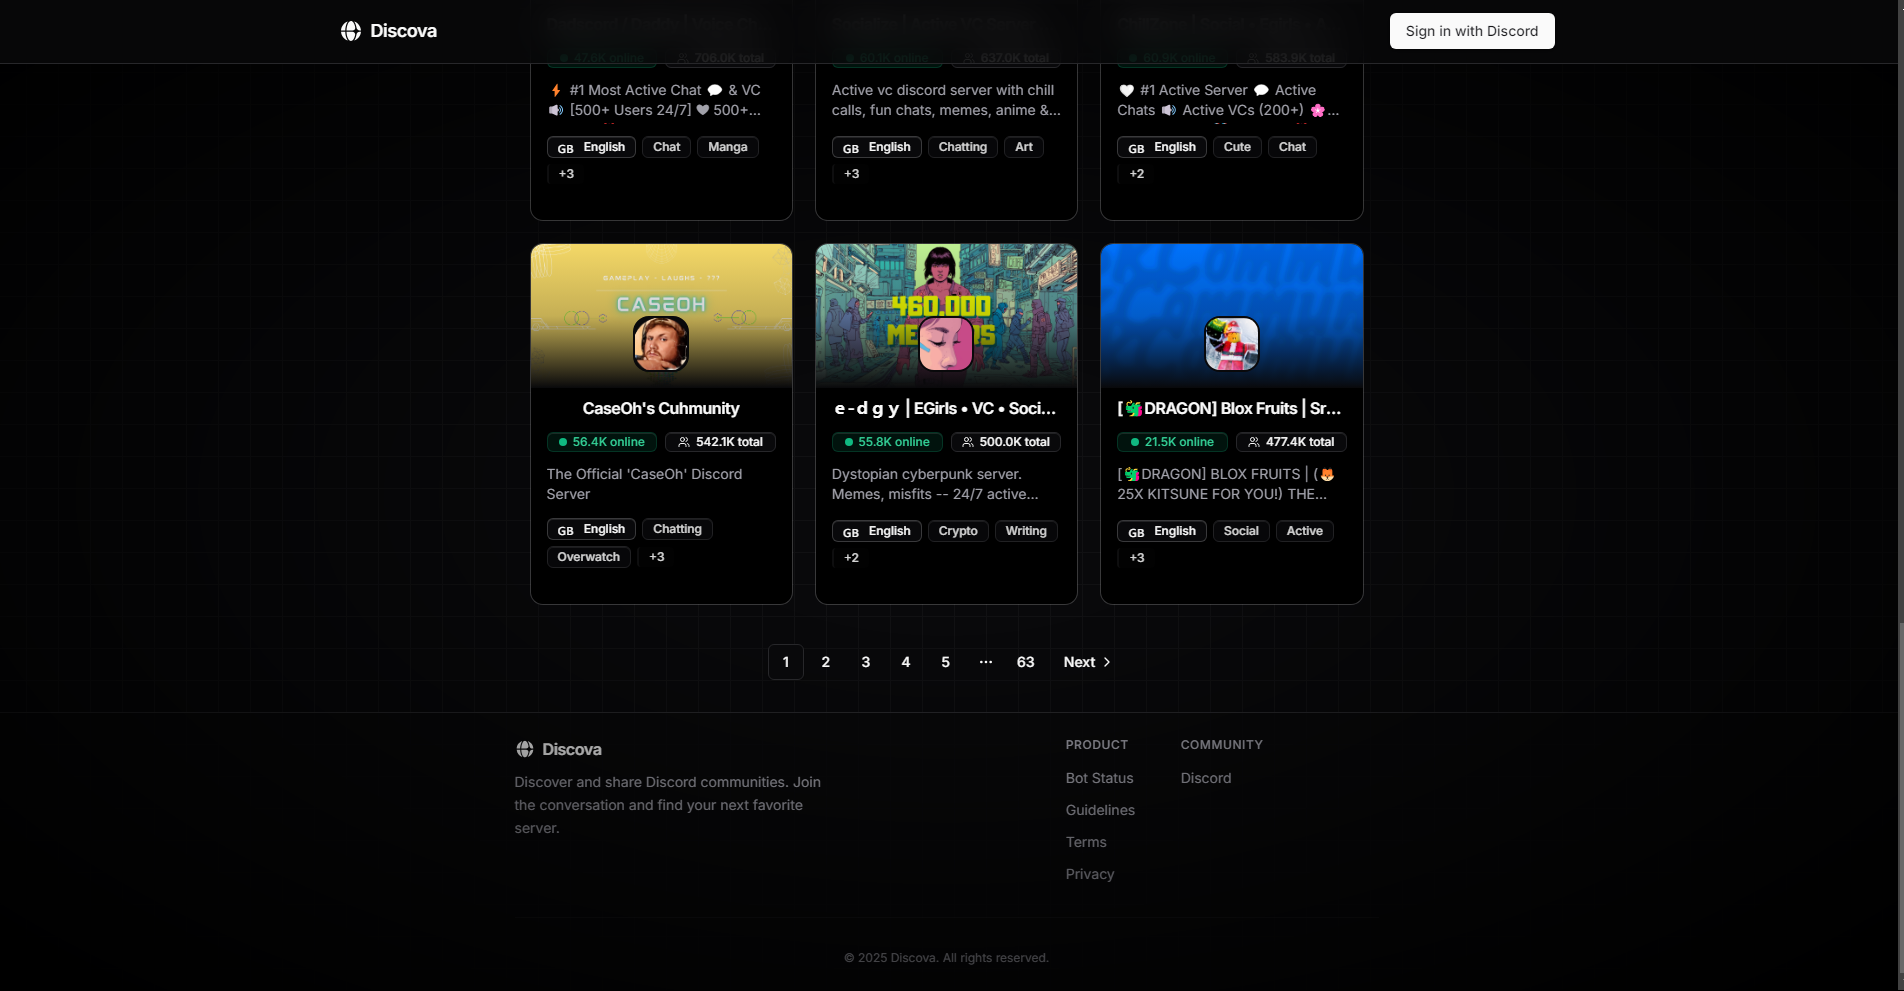Click members icon beside 542.1K total
Viewport: 1904px width, 991px height.
tap(684, 442)
